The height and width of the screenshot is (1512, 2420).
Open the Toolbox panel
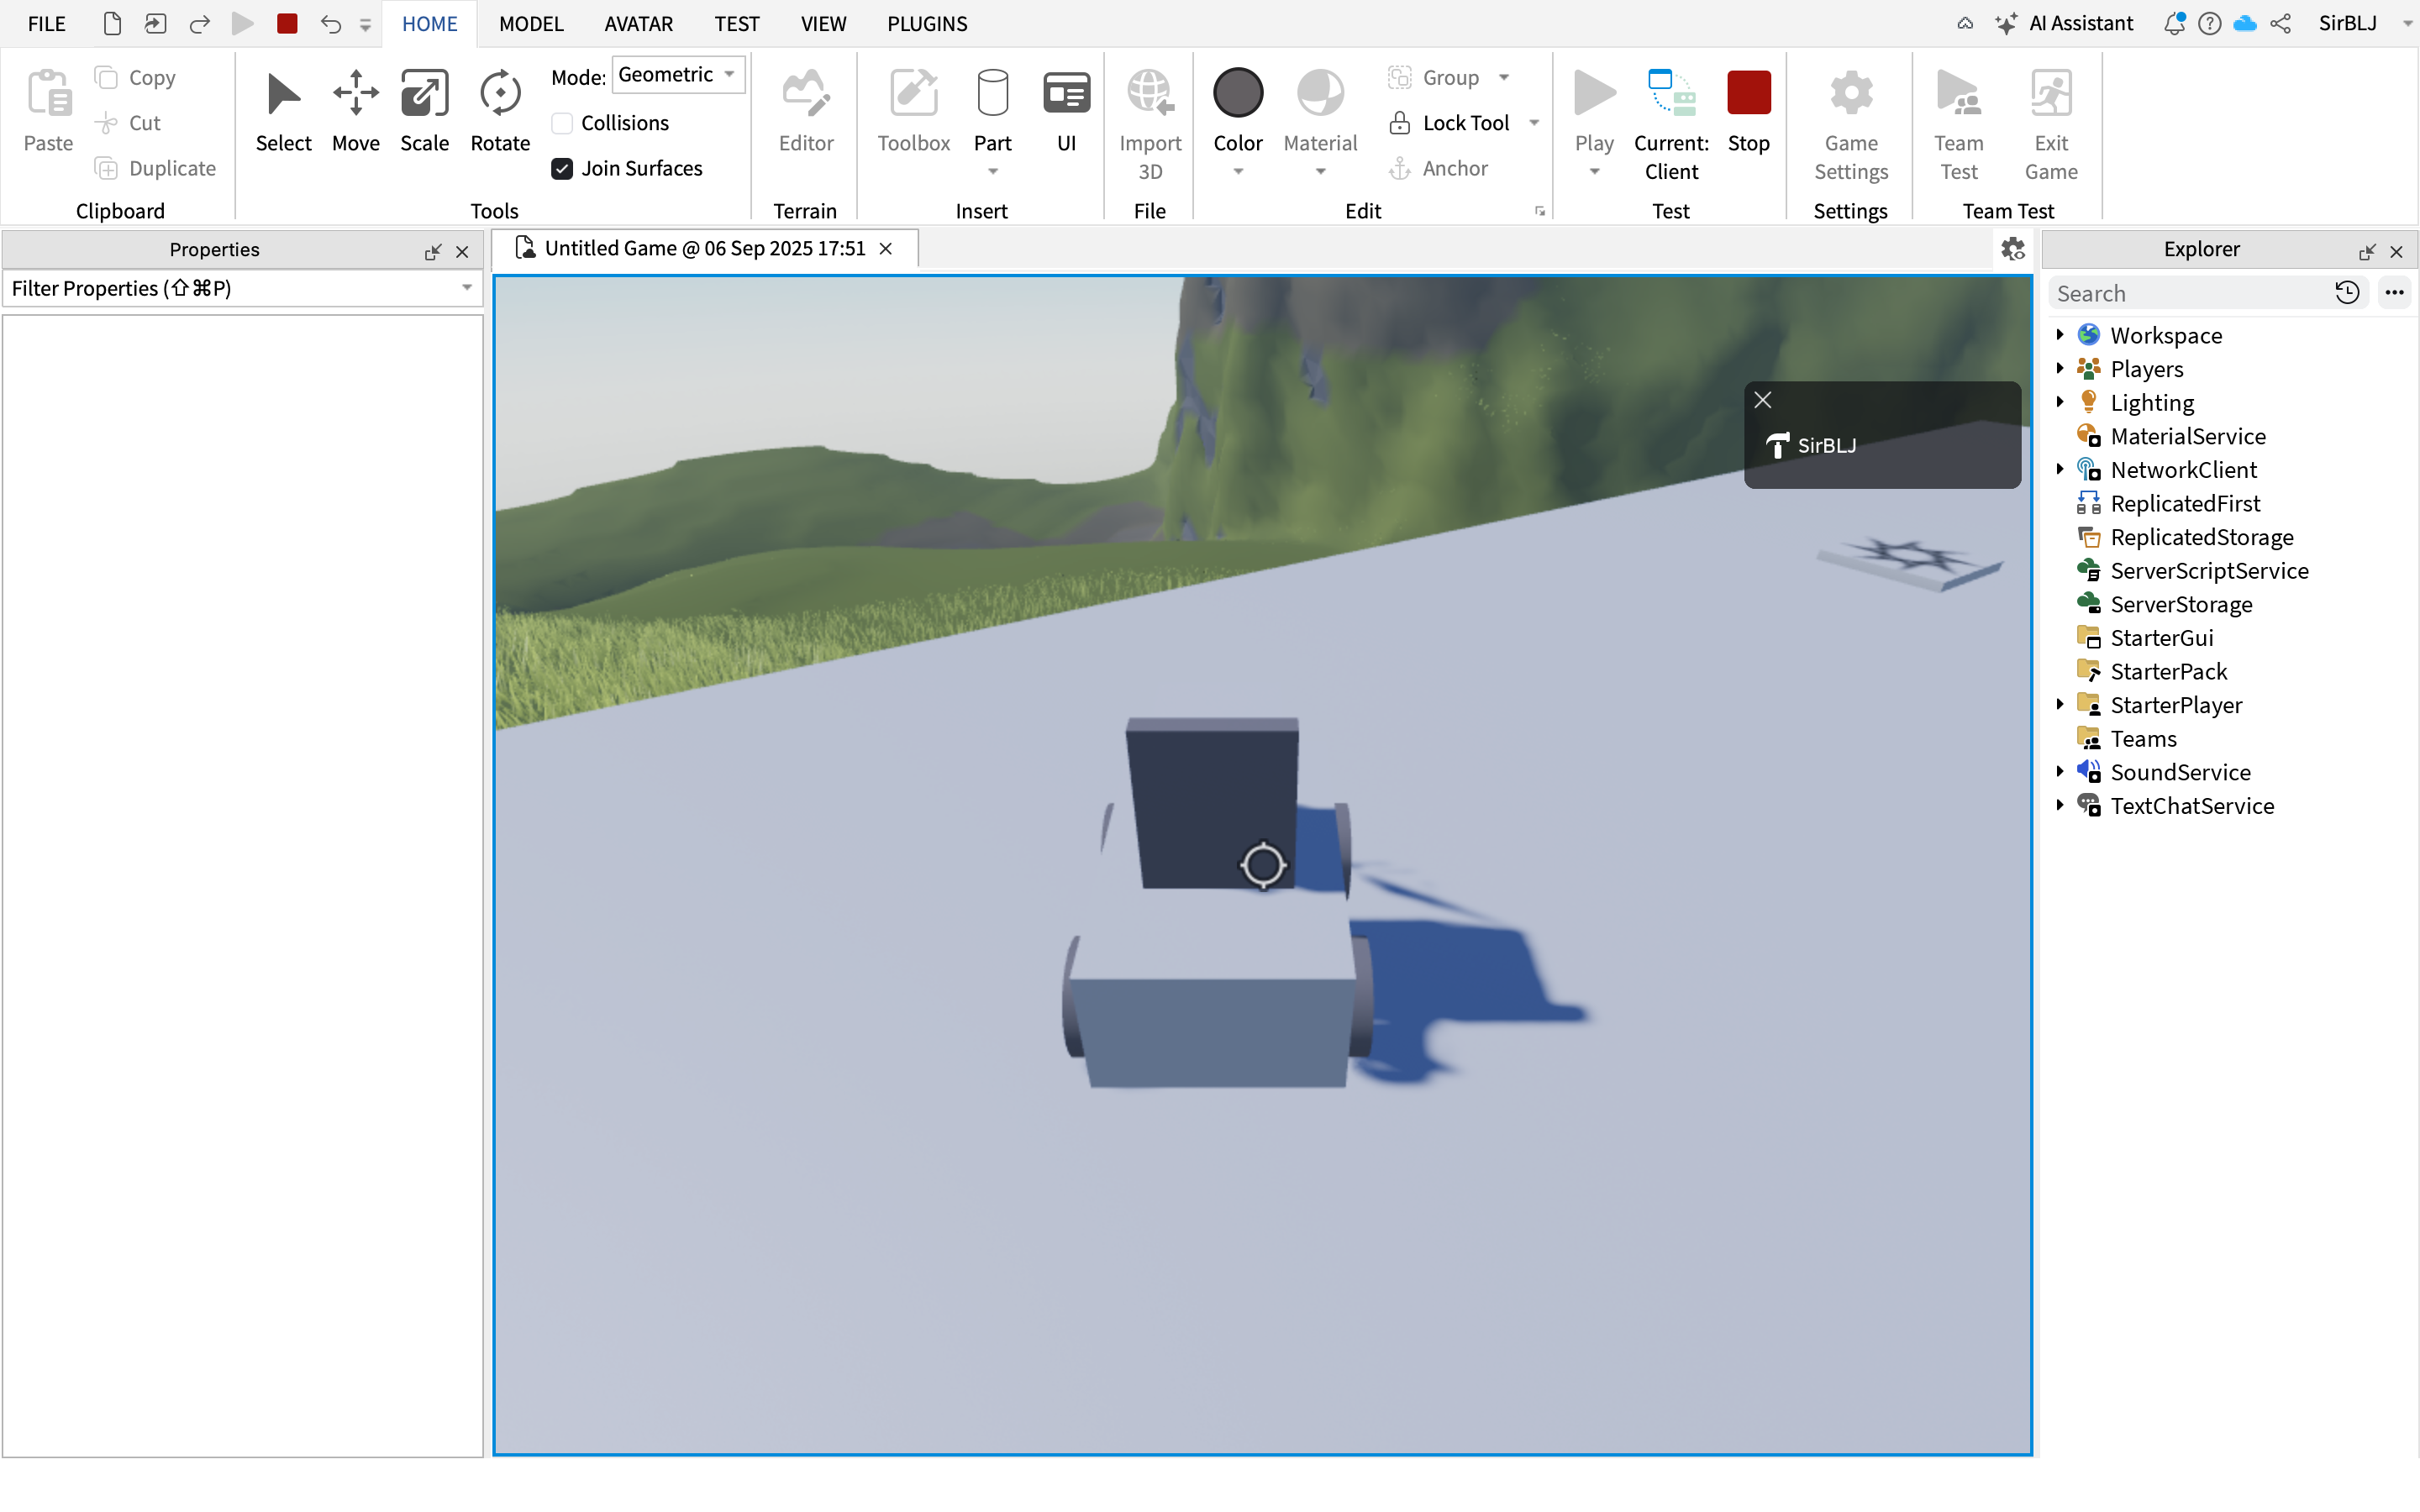click(x=913, y=110)
